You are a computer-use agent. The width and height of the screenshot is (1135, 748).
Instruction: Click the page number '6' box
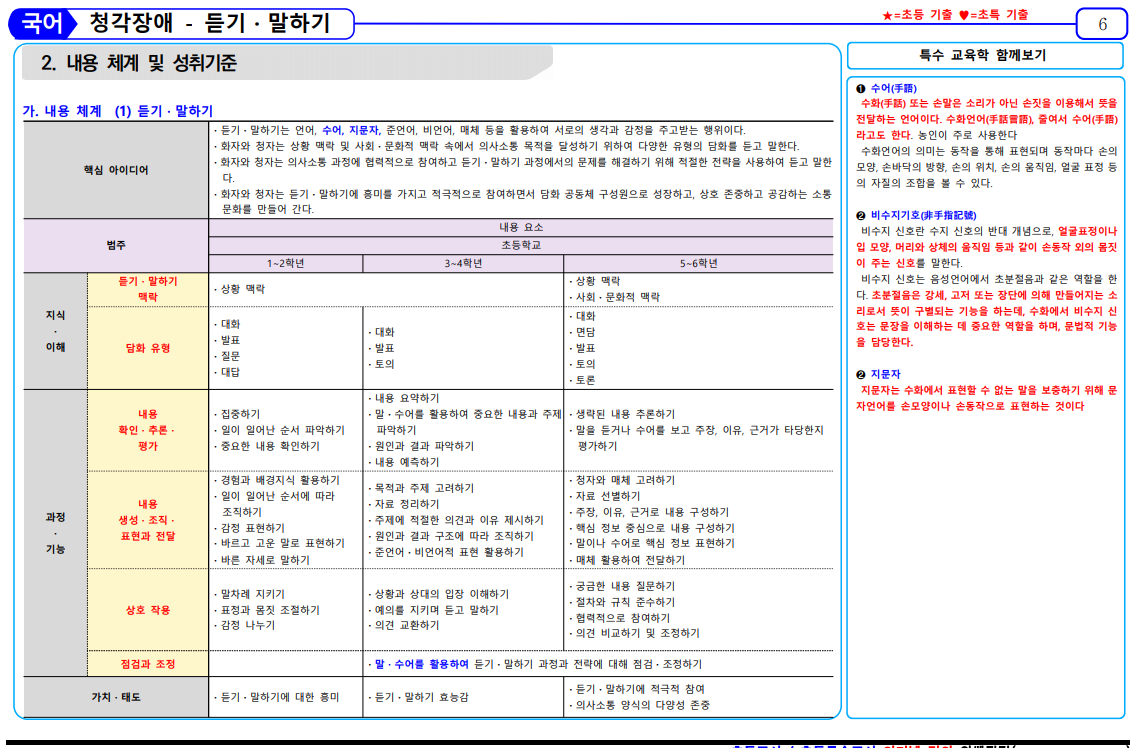1102,24
